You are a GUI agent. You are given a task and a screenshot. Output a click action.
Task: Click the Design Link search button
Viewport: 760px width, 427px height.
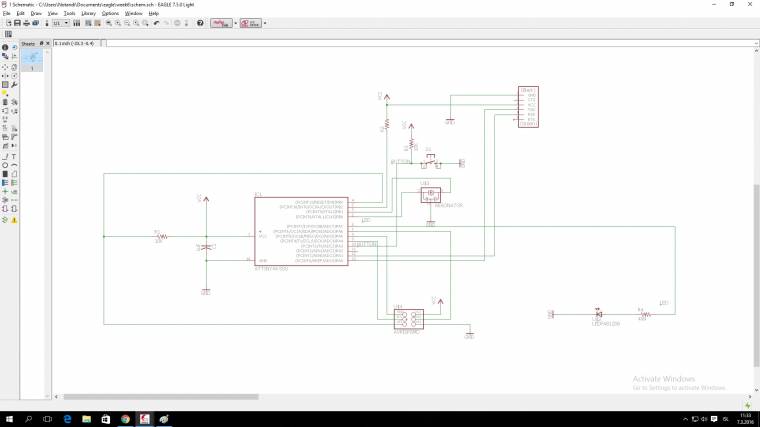[221, 23]
